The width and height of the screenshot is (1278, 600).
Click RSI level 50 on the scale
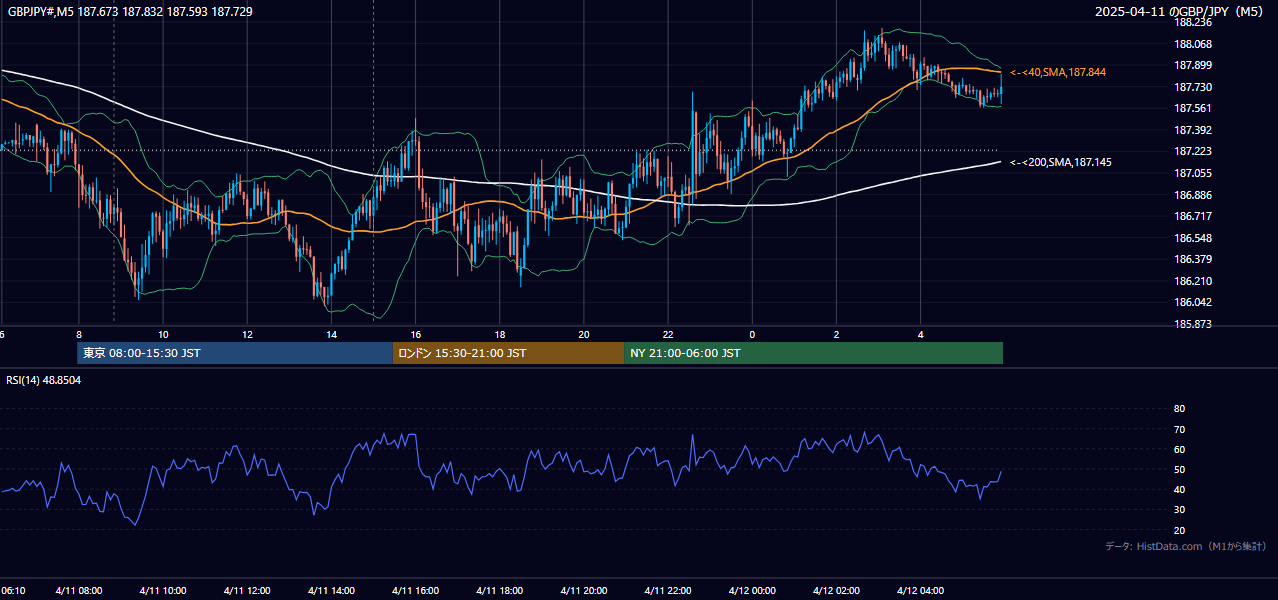pyautogui.click(x=1179, y=469)
